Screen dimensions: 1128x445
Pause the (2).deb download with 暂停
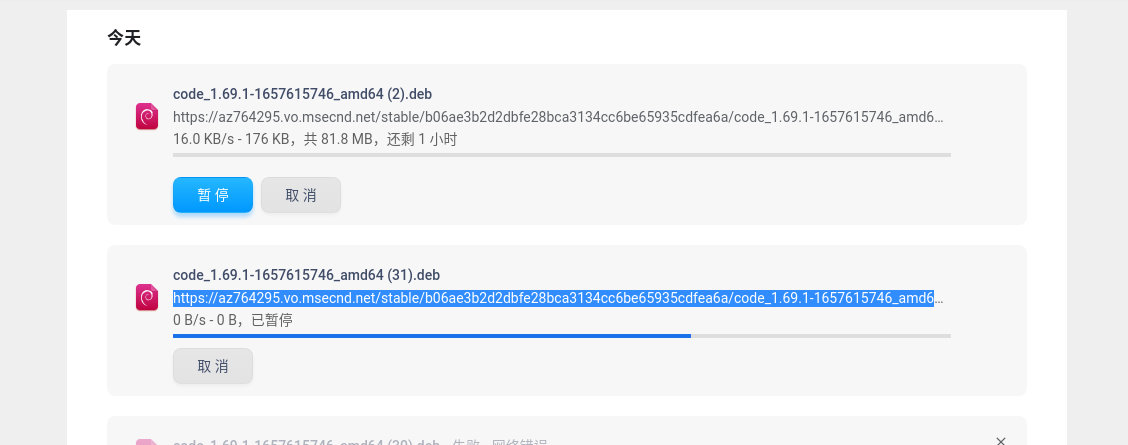click(x=213, y=195)
